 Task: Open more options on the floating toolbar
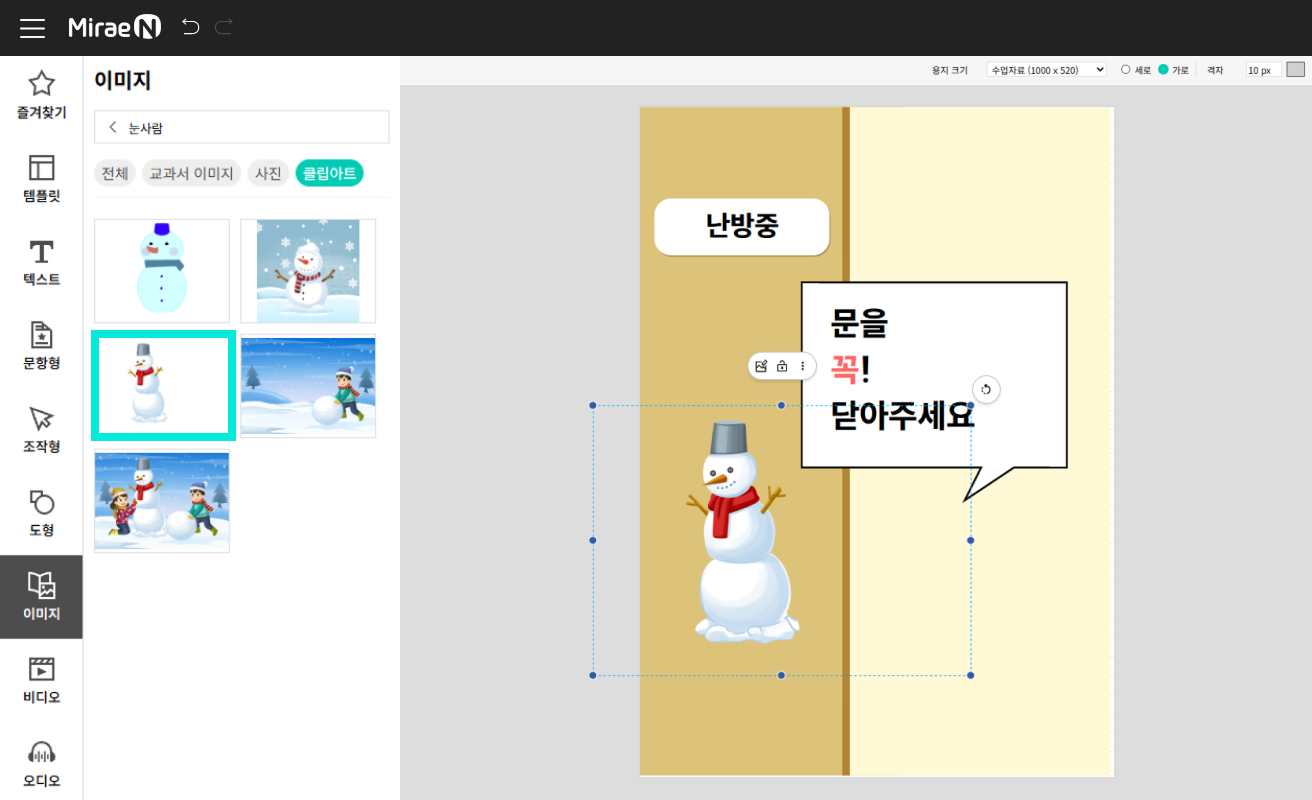(802, 366)
